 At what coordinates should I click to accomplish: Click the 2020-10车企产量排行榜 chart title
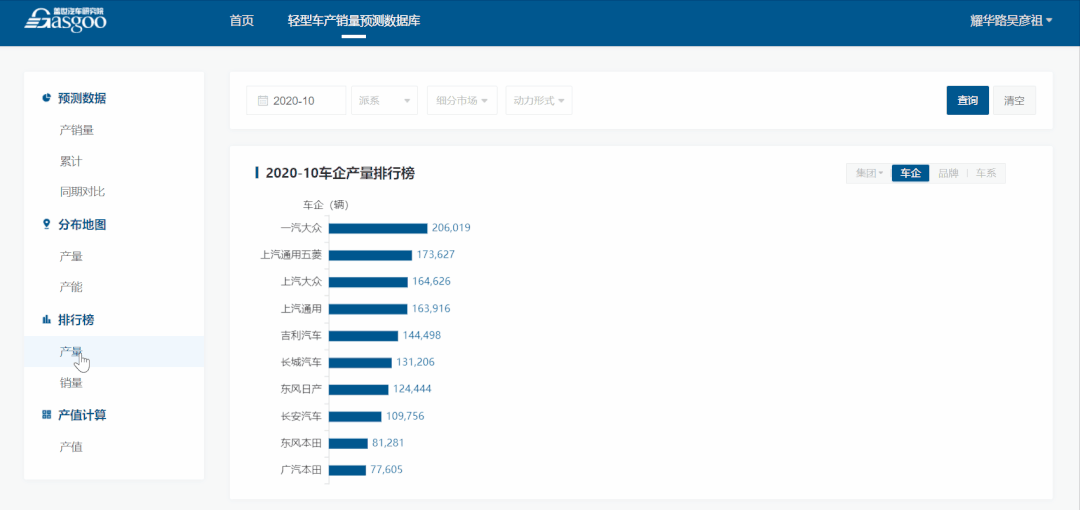[340, 174]
